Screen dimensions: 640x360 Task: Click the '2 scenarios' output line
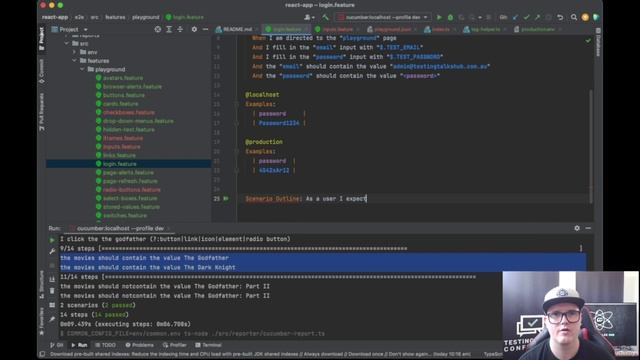point(98,305)
